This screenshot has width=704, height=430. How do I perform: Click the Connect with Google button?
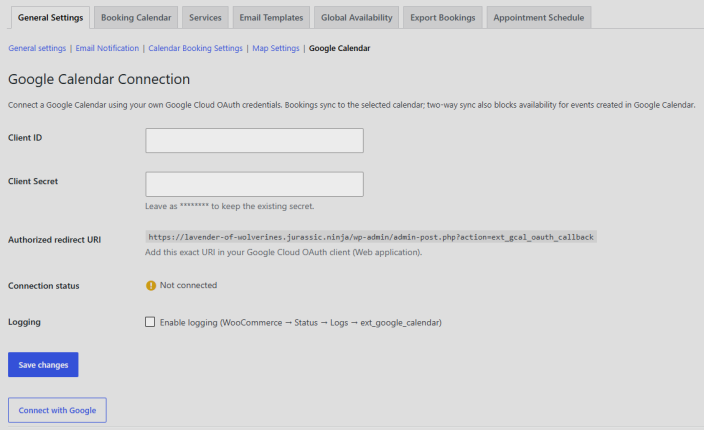coord(57,410)
